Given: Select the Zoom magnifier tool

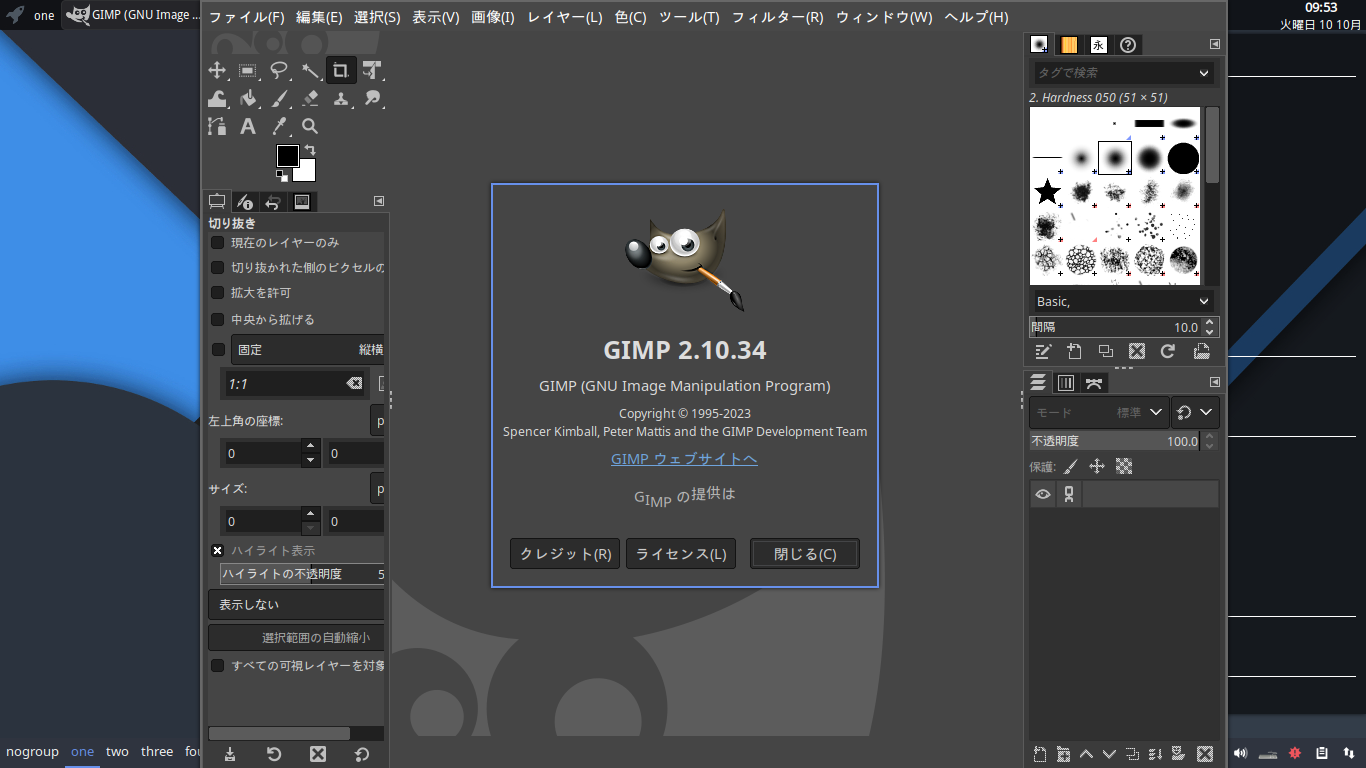Looking at the screenshot, I should pos(310,126).
